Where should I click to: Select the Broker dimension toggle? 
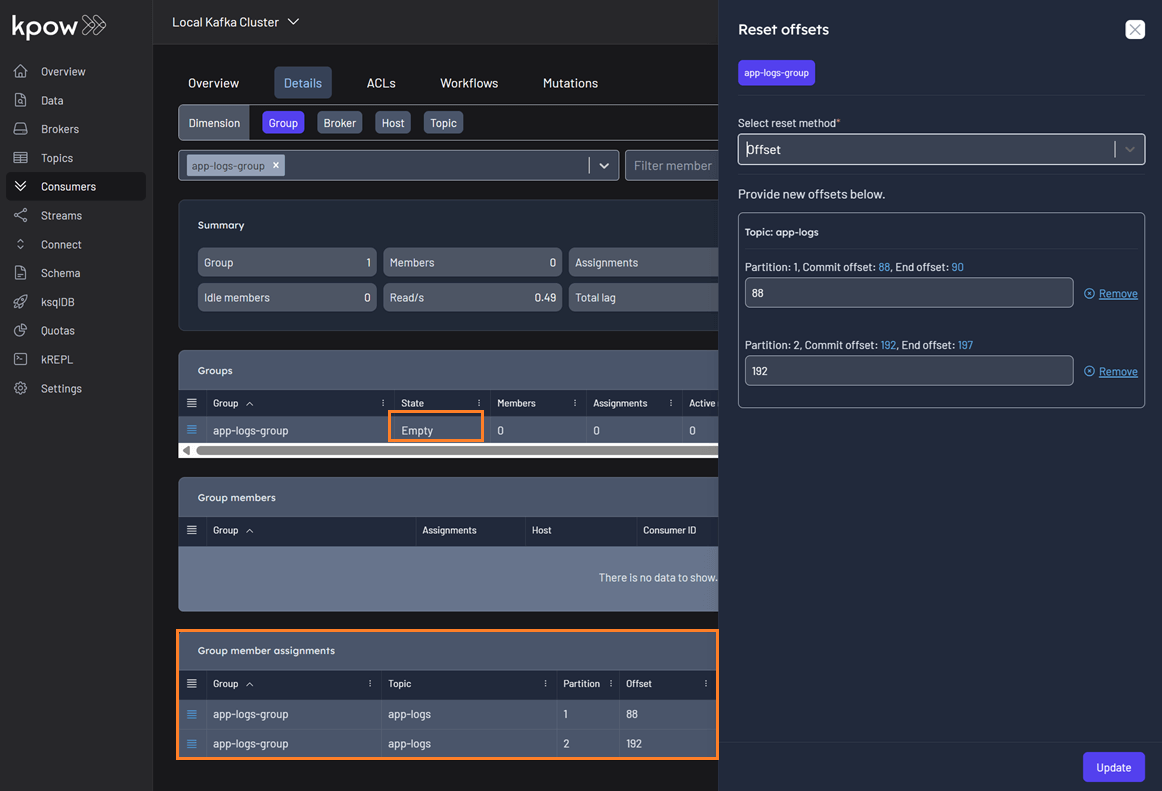(x=339, y=123)
